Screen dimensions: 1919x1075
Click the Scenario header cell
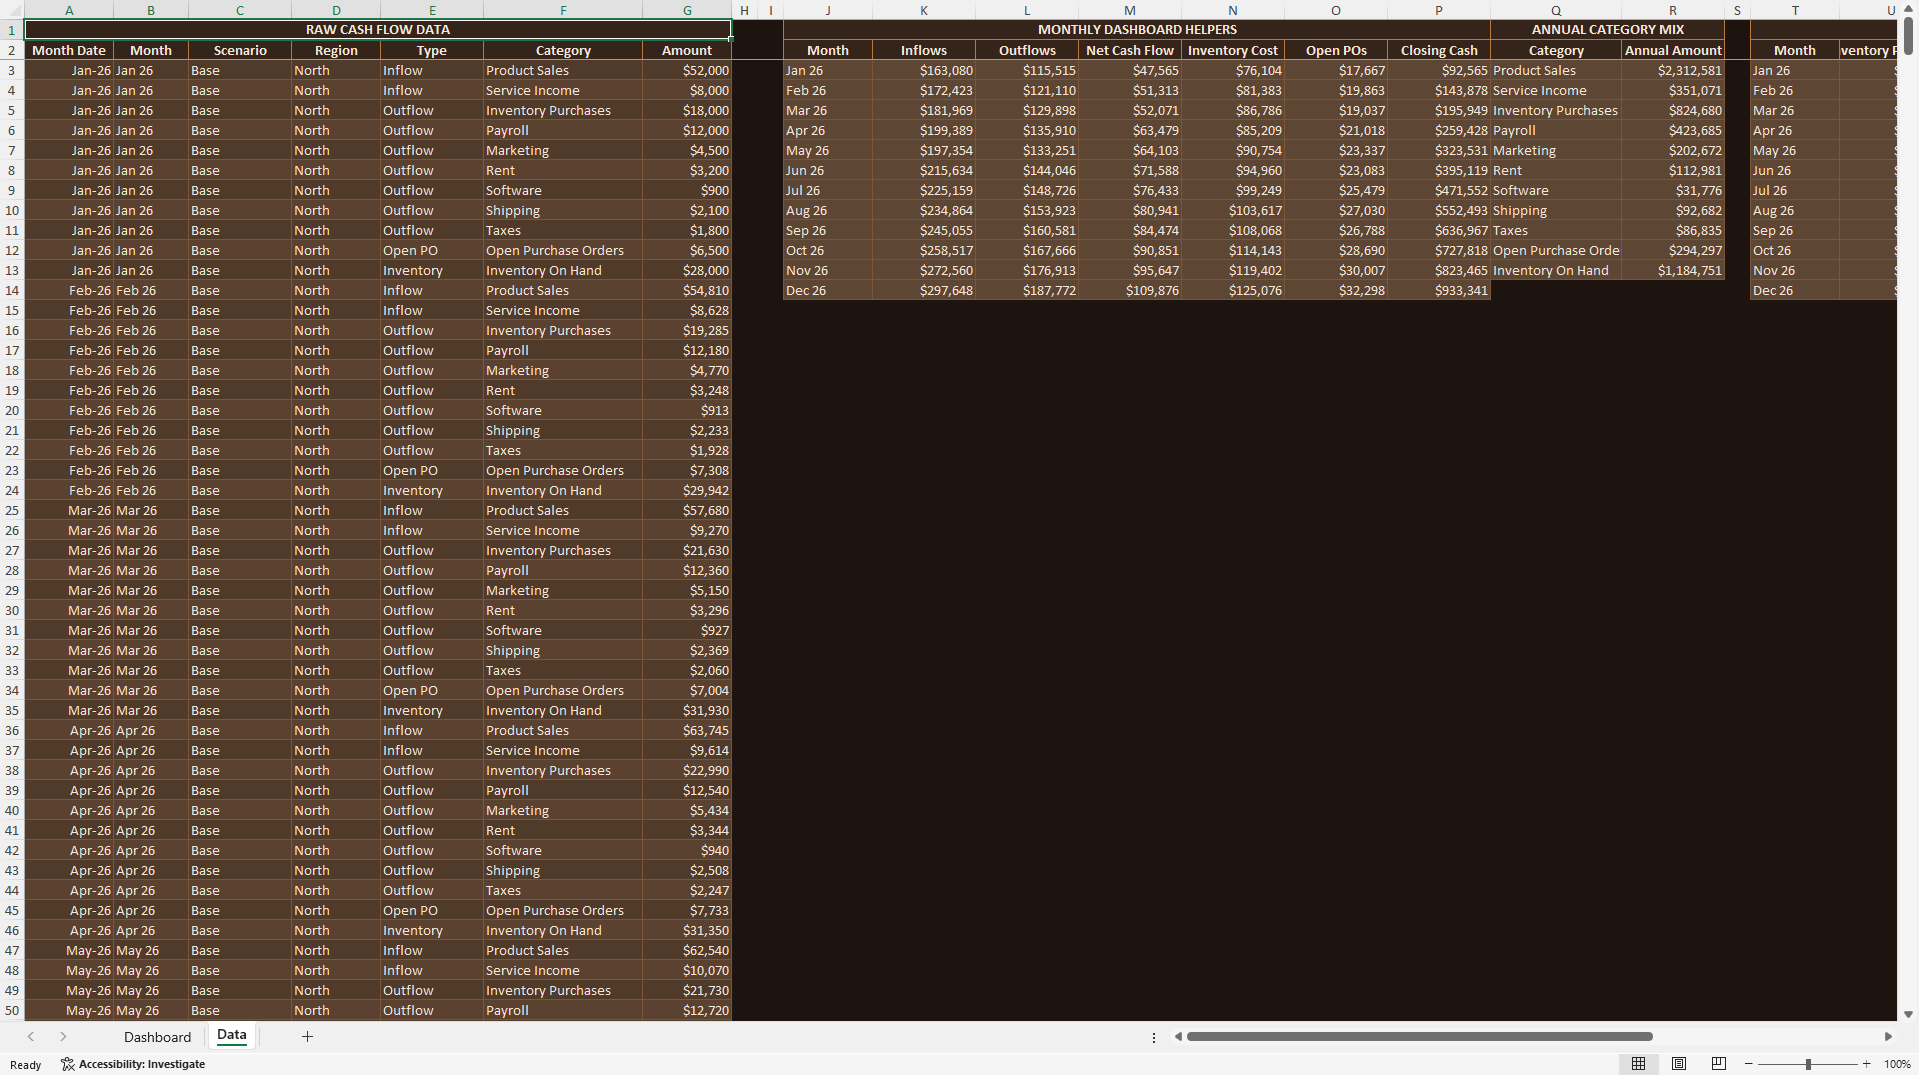point(240,50)
